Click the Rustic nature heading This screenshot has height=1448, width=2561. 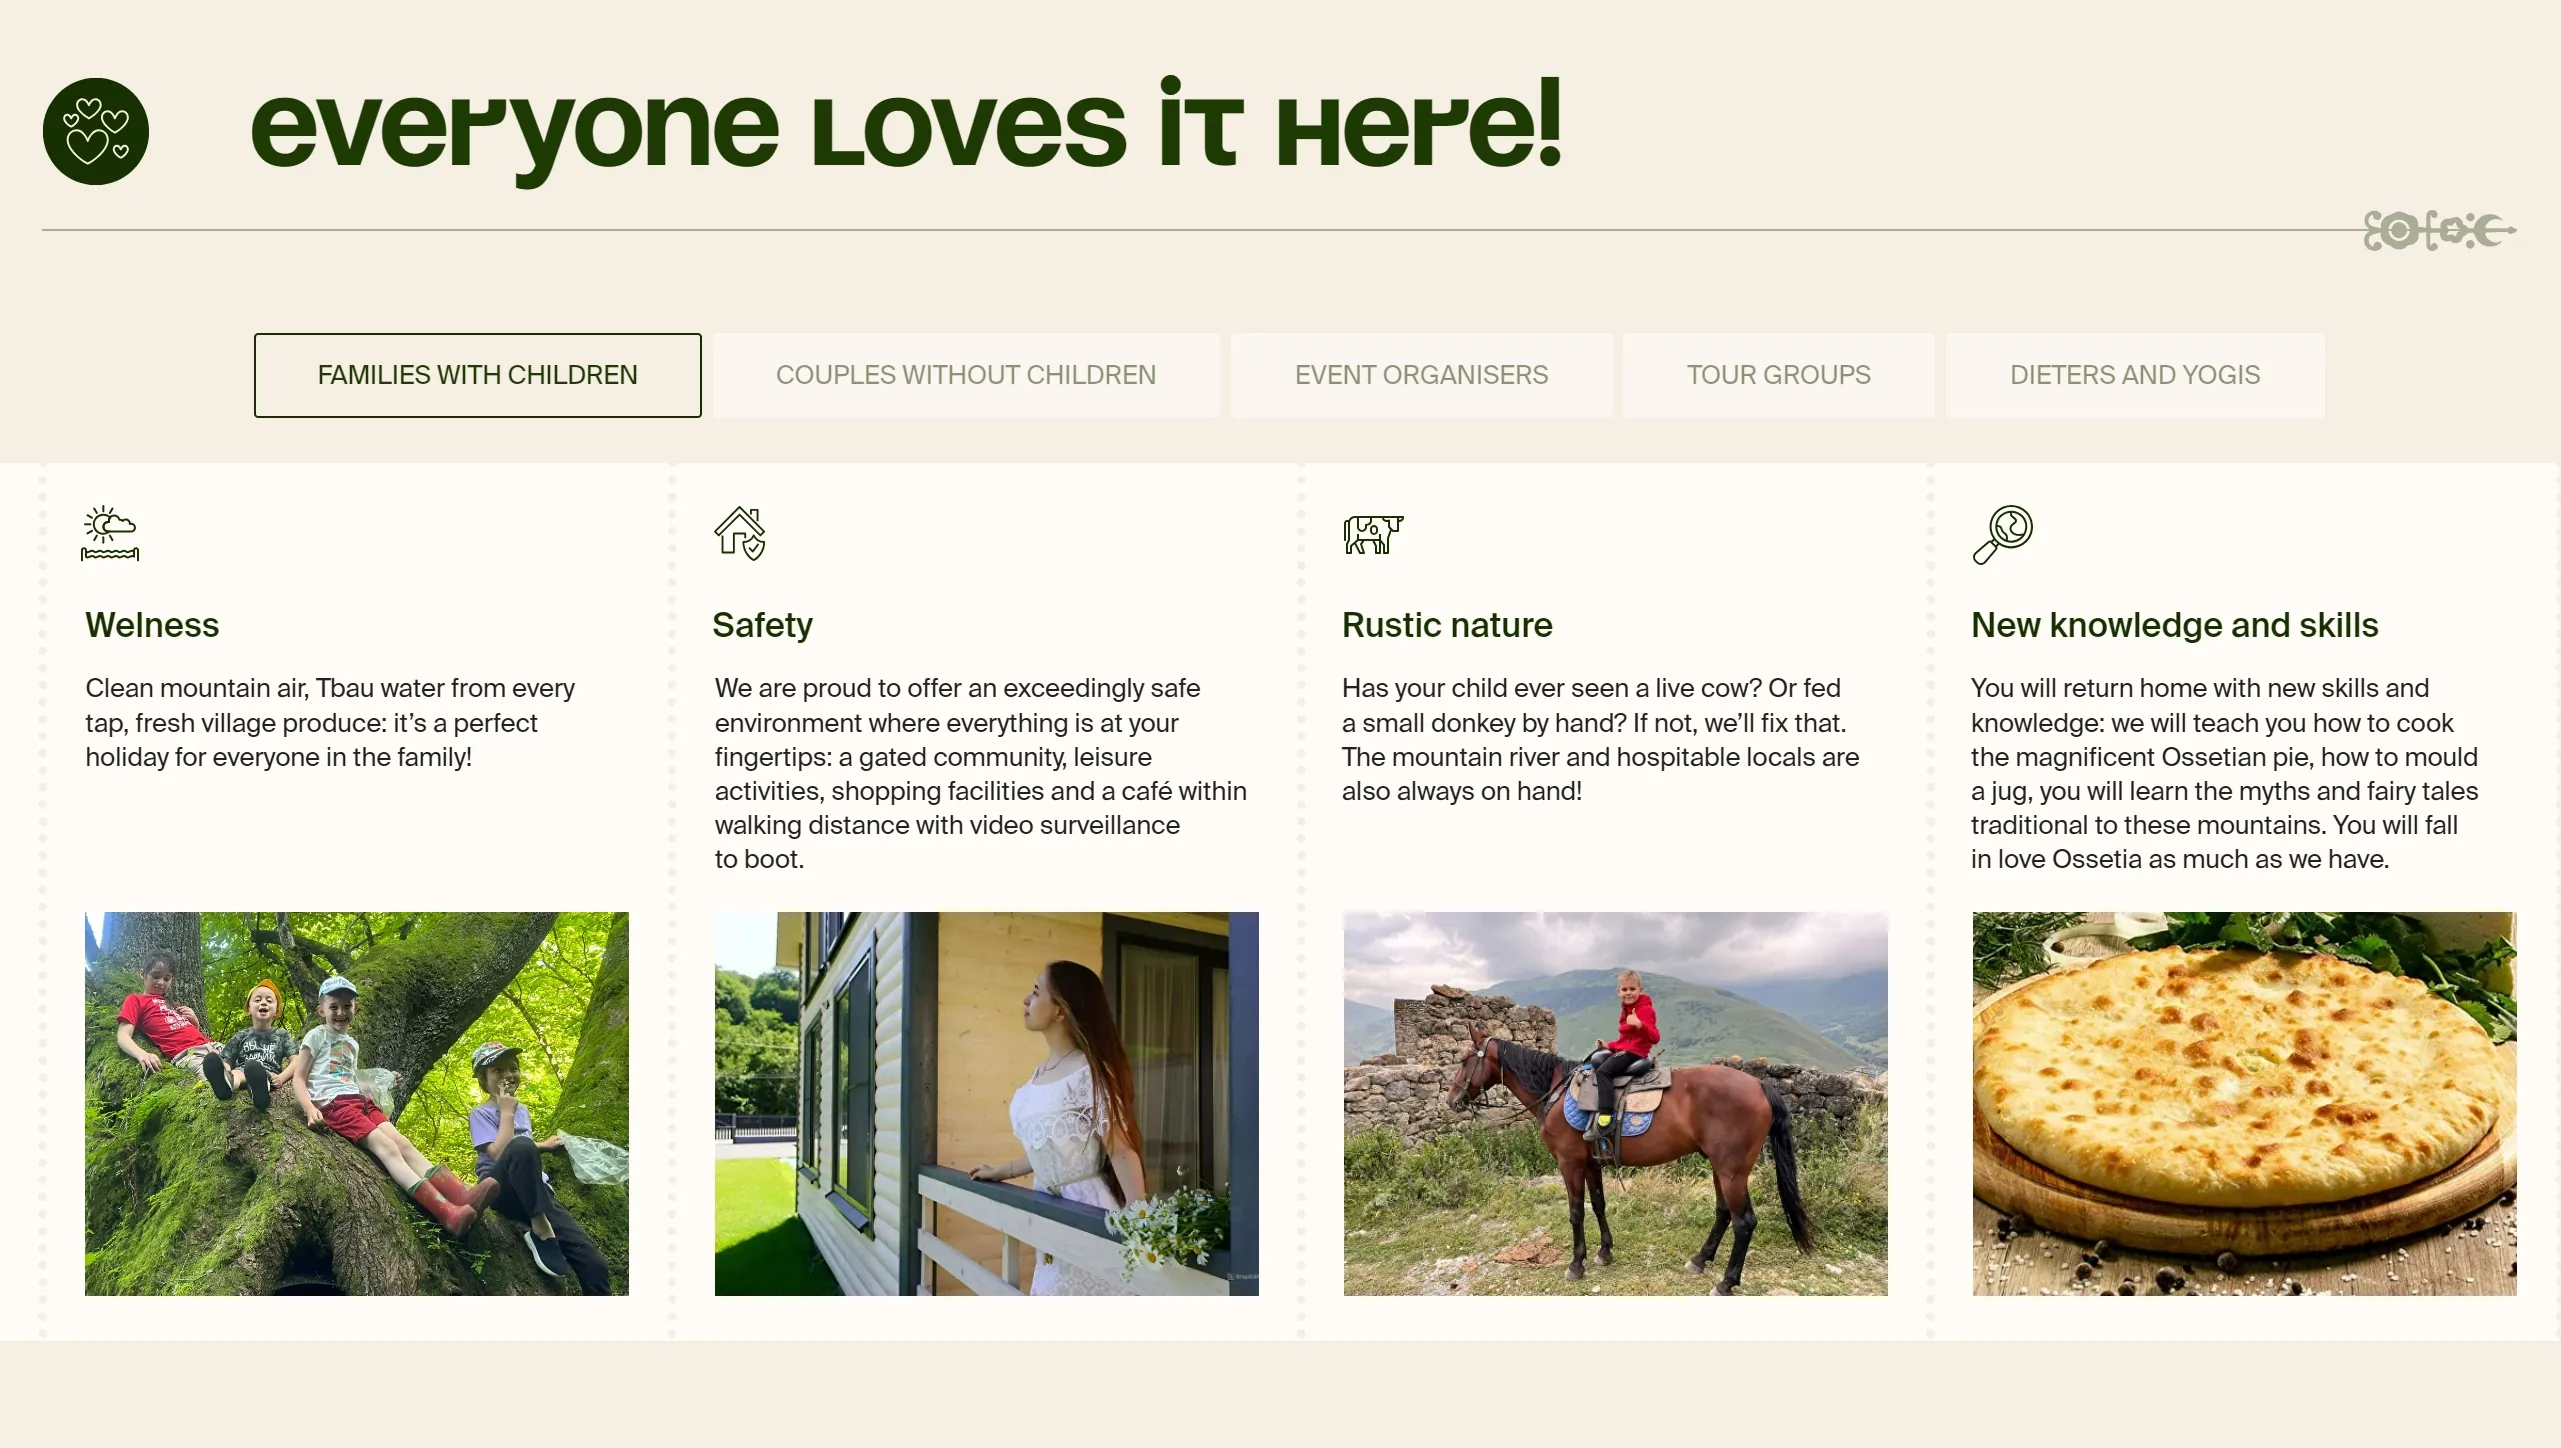pos(1447,625)
